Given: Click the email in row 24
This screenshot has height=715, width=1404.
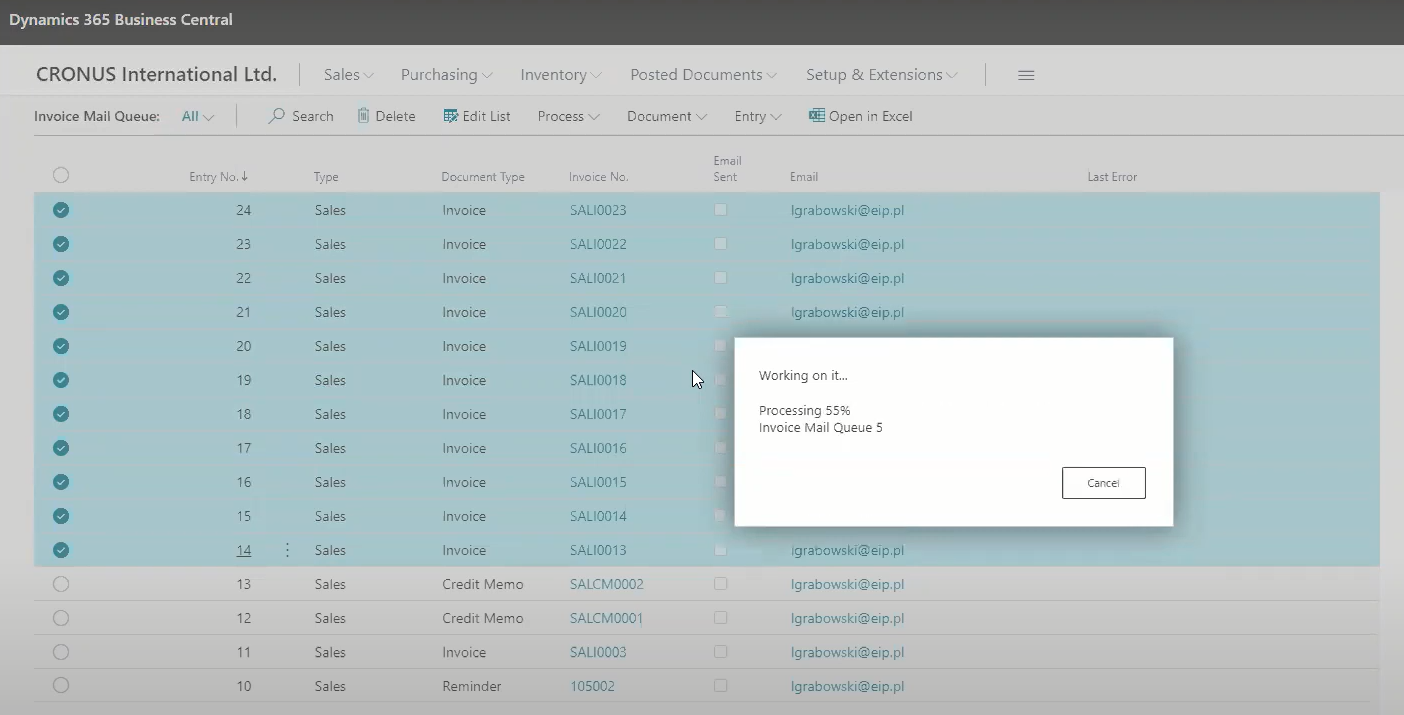Looking at the screenshot, I should [x=847, y=210].
